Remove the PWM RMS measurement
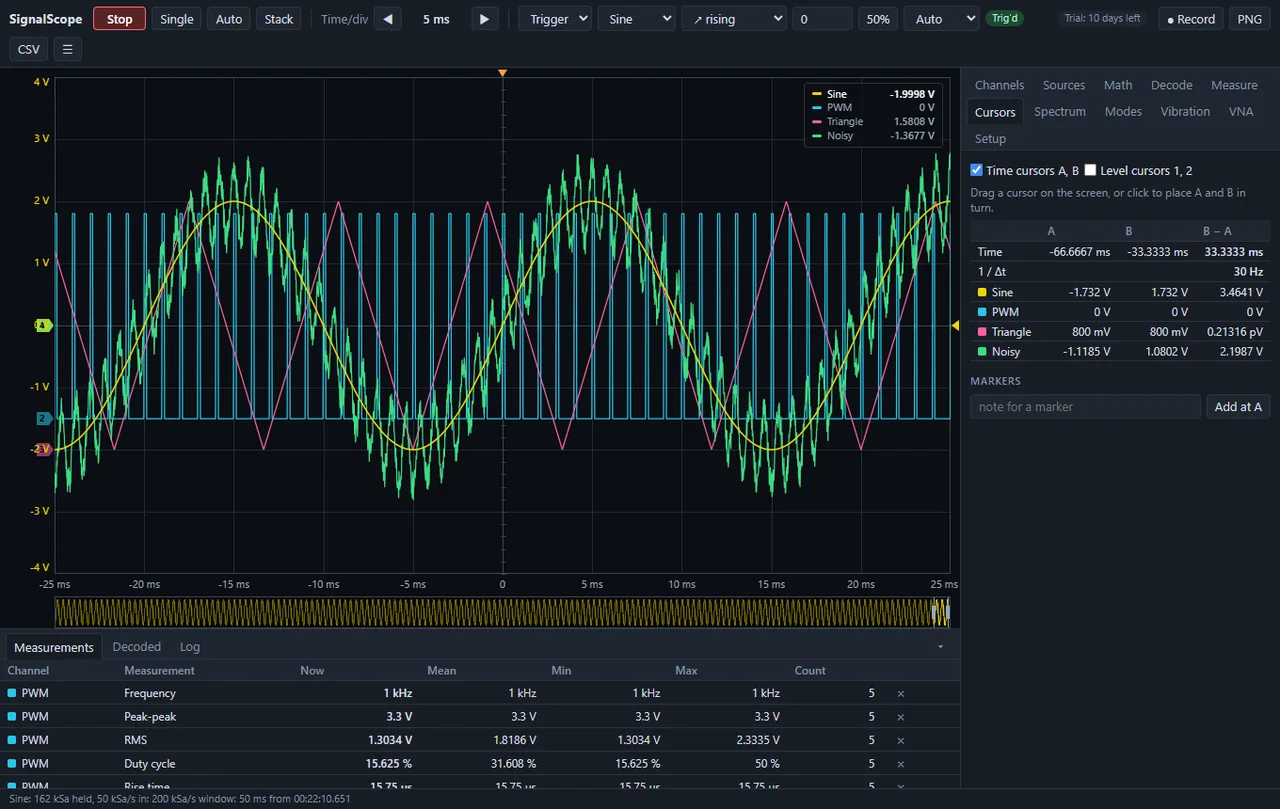The height and width of the screenshot is (809, 1280). pos(900,740)
